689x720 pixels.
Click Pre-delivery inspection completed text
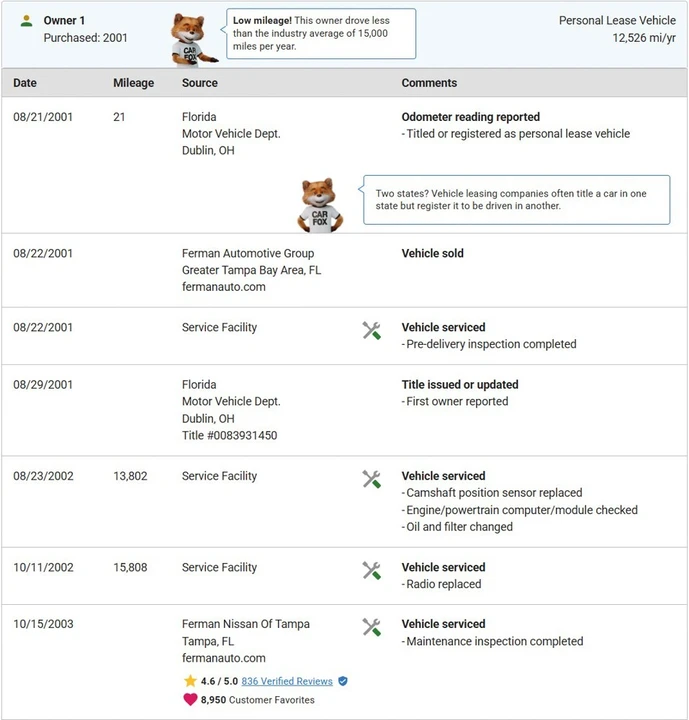(489, 344)
